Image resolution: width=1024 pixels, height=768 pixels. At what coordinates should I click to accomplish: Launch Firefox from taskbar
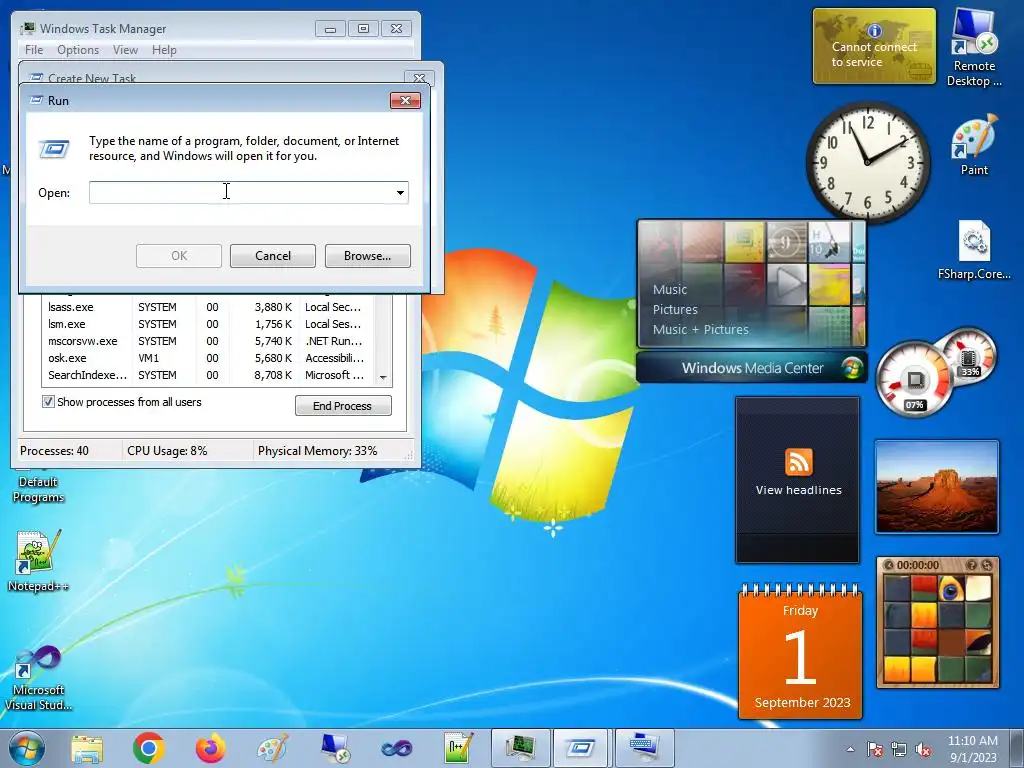(x=210, y=748)
